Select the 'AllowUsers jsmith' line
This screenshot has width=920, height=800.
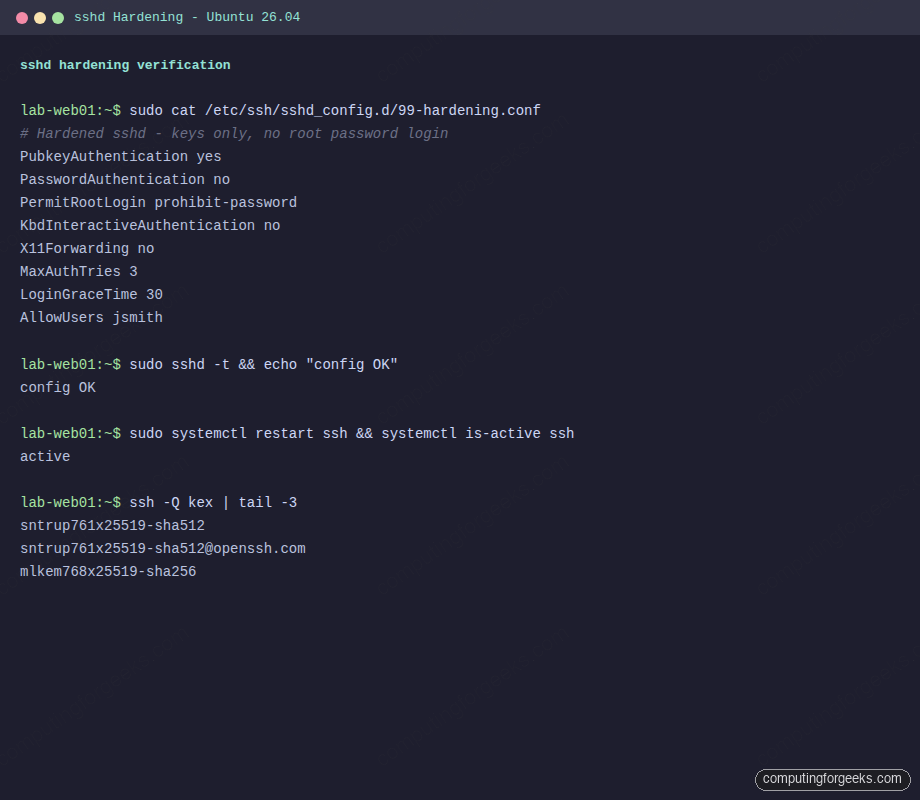click(x=91, y=317)
